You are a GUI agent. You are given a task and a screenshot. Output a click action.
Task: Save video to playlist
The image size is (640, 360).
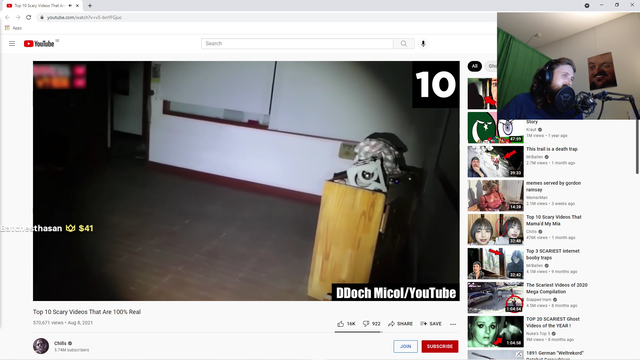tap(431, 324)
